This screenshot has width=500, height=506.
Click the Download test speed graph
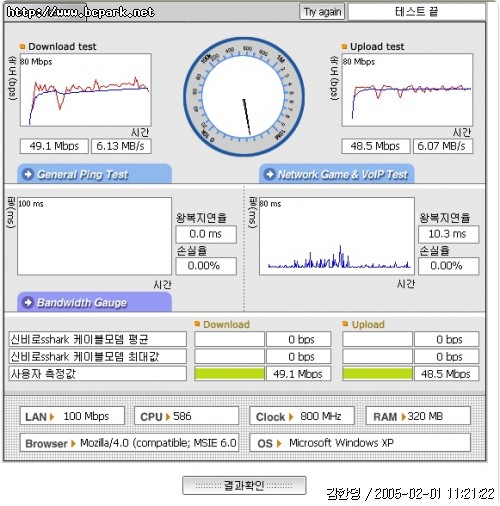click(86, 90)
